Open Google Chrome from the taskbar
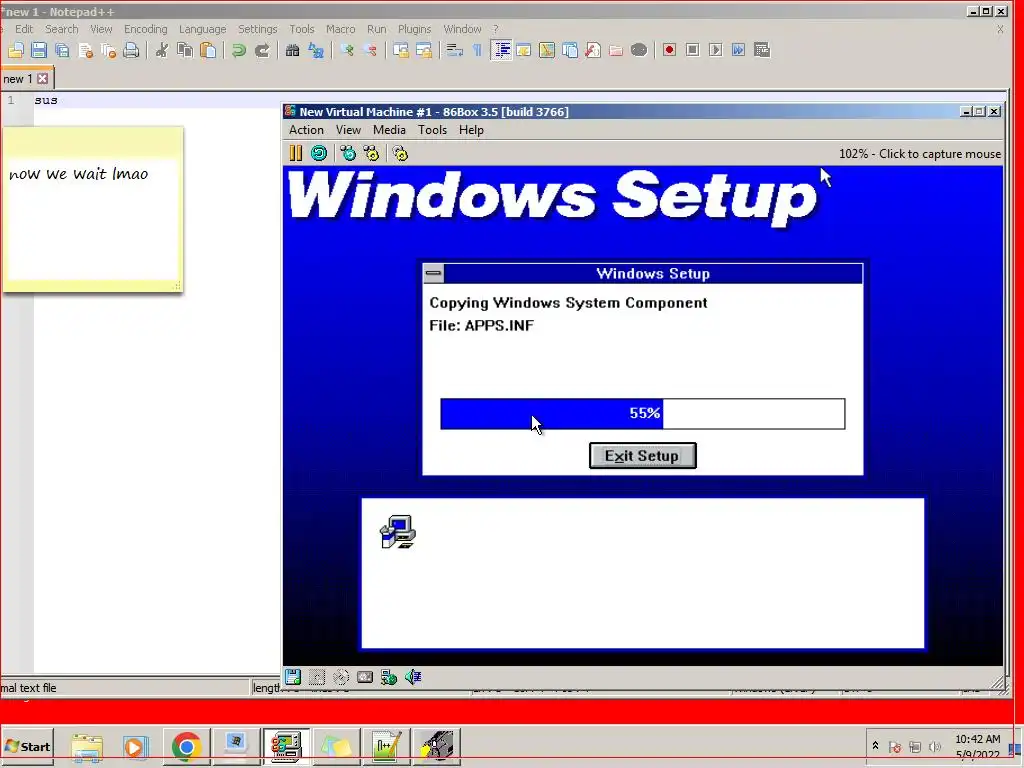The image size is (1024, 768). pyautogui.click(x=186, y=746)
